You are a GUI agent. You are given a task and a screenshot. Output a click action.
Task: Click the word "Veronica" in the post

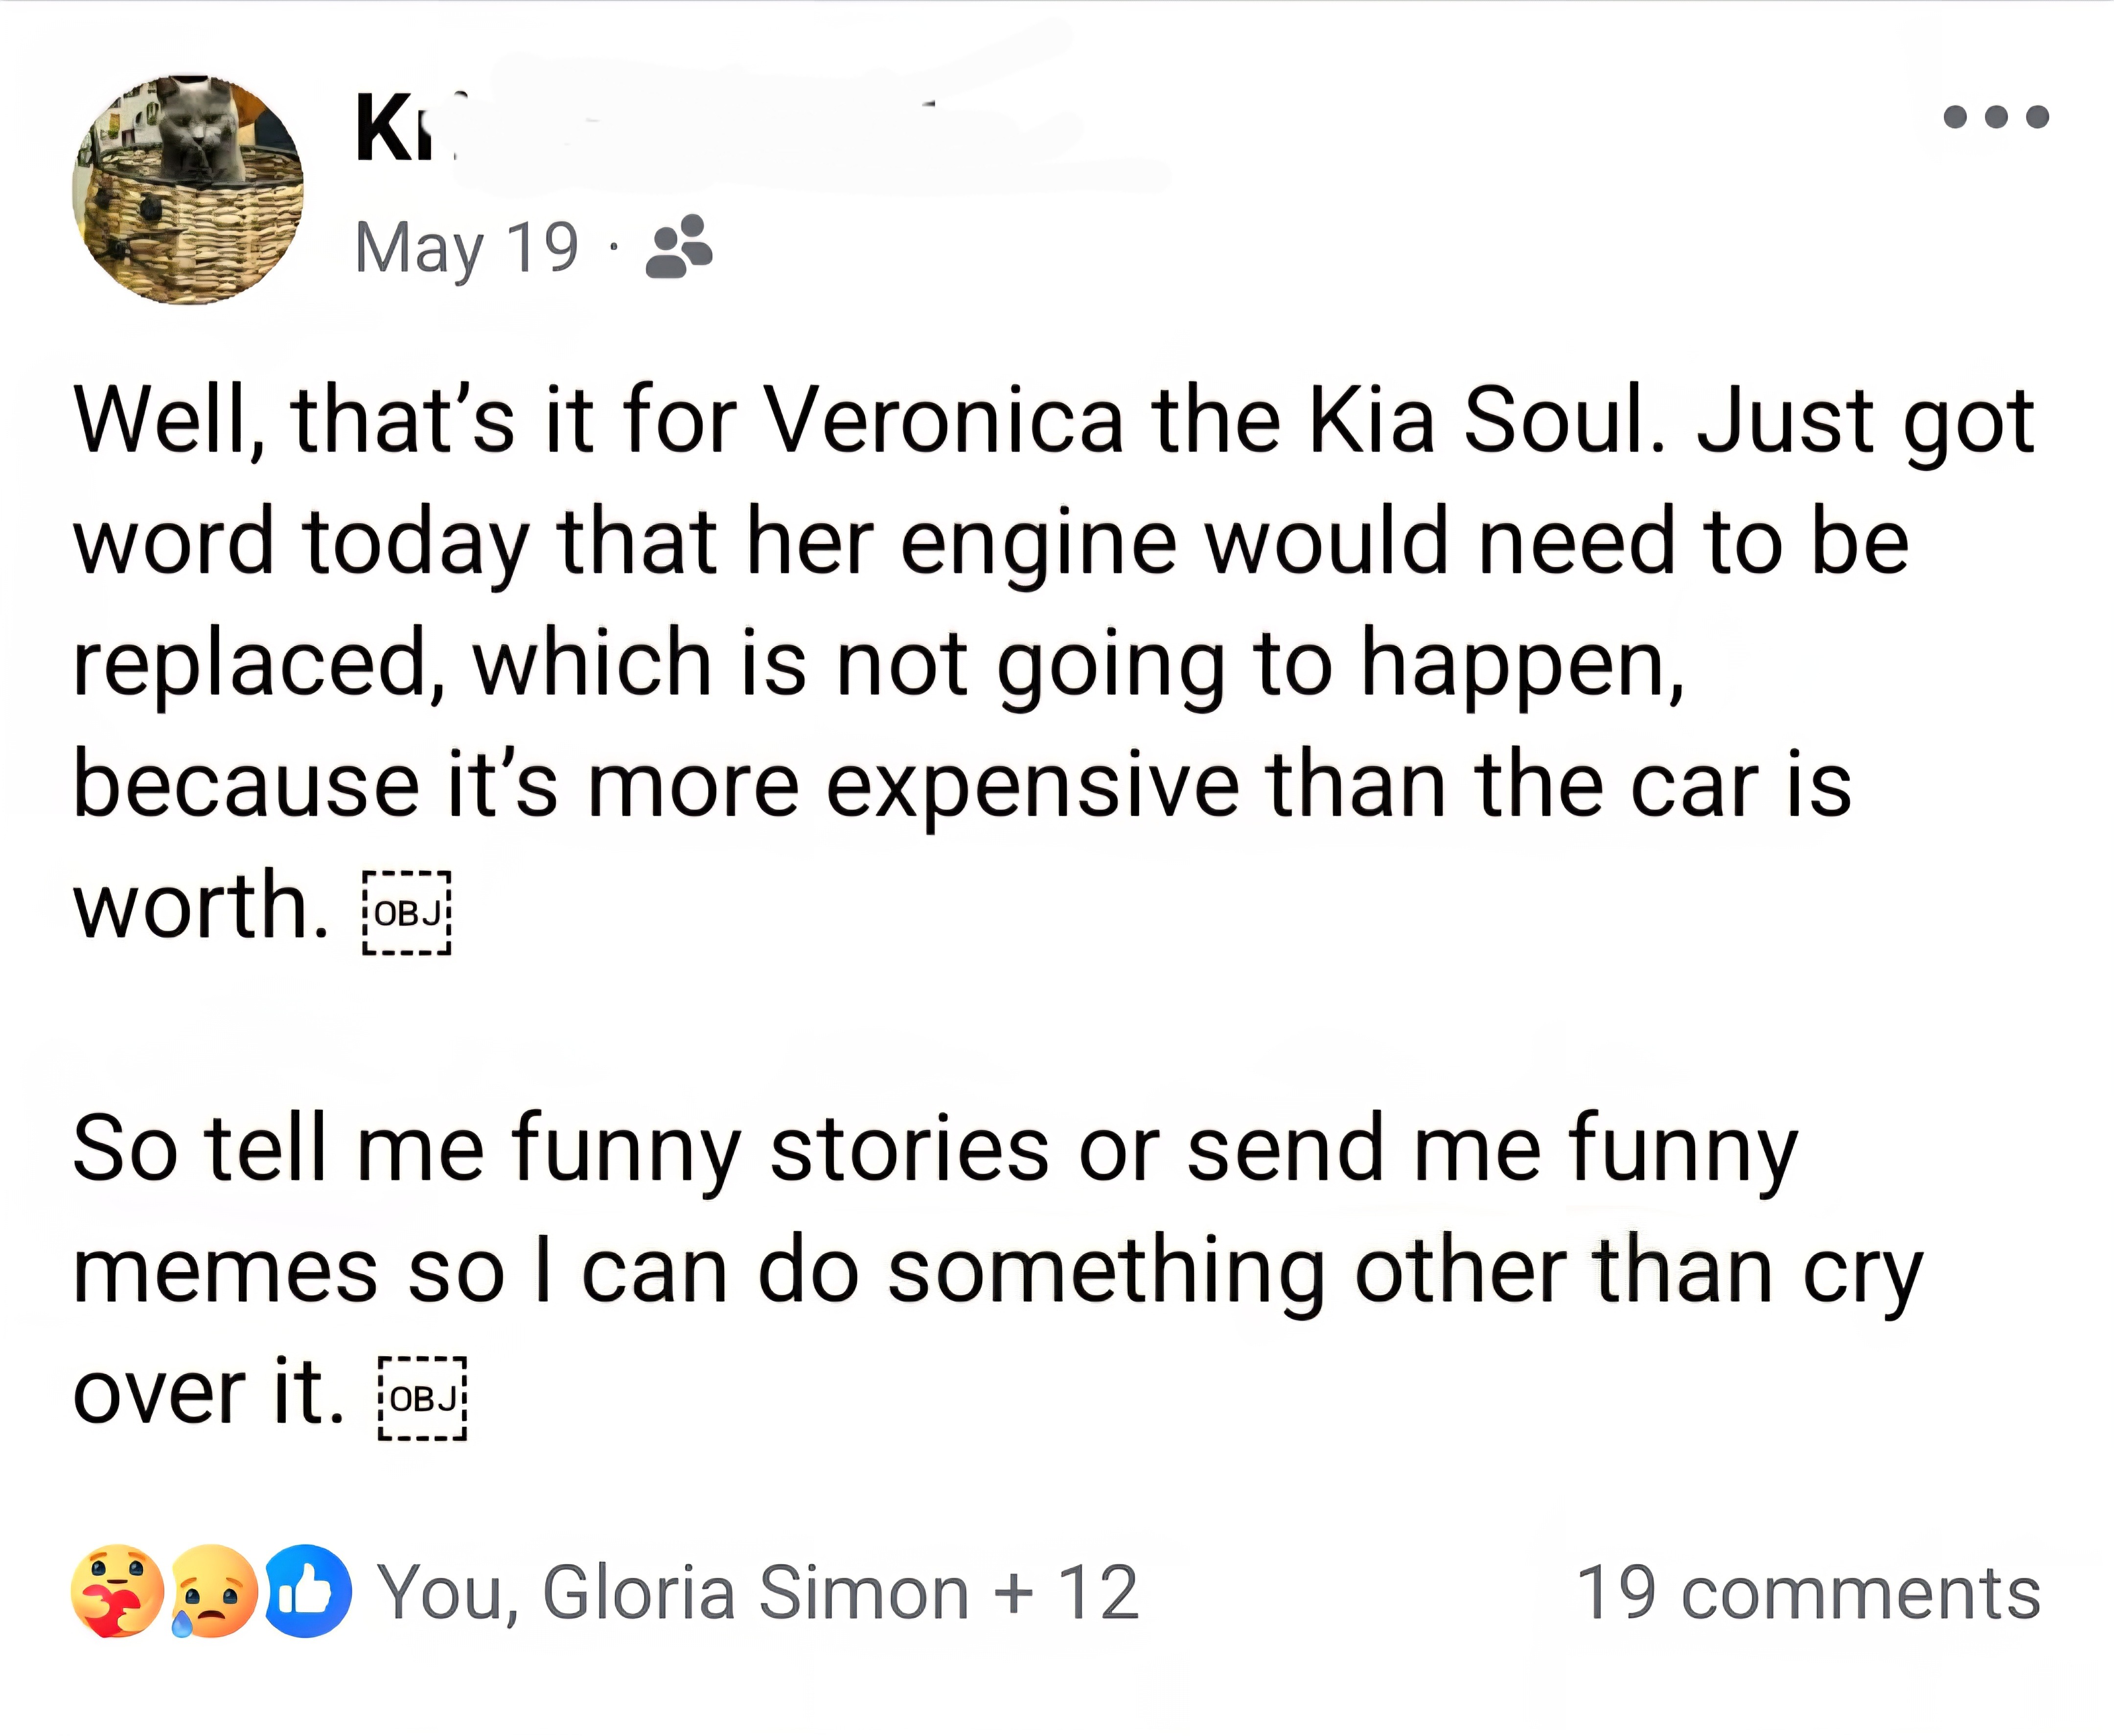point(943,420)
